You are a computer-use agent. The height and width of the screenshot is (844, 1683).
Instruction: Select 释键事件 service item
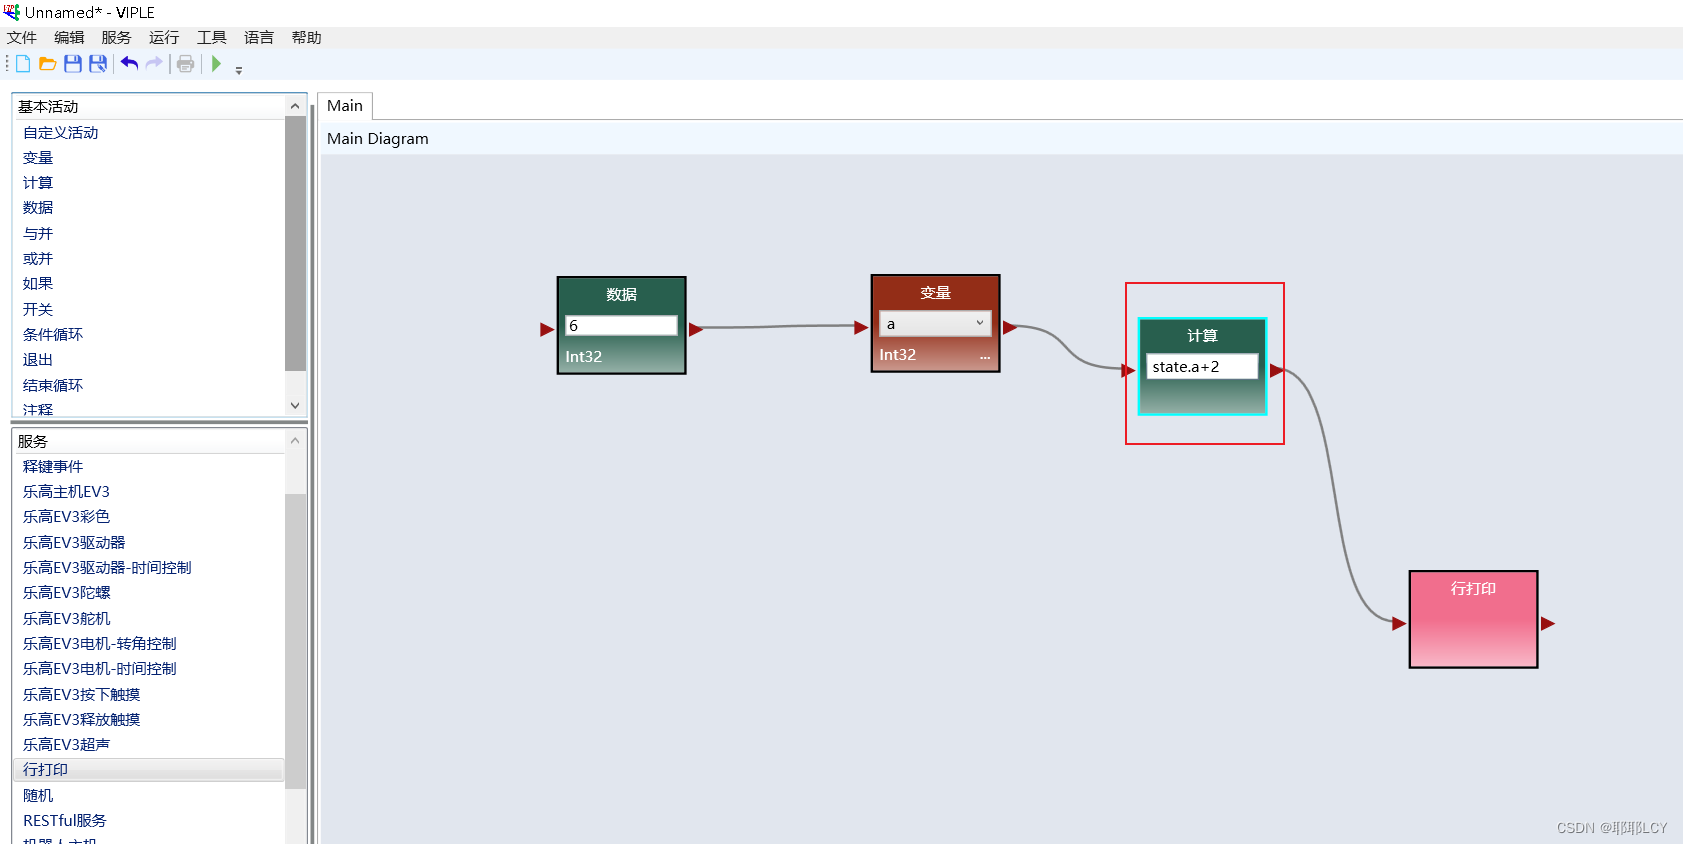click(53, 467)
